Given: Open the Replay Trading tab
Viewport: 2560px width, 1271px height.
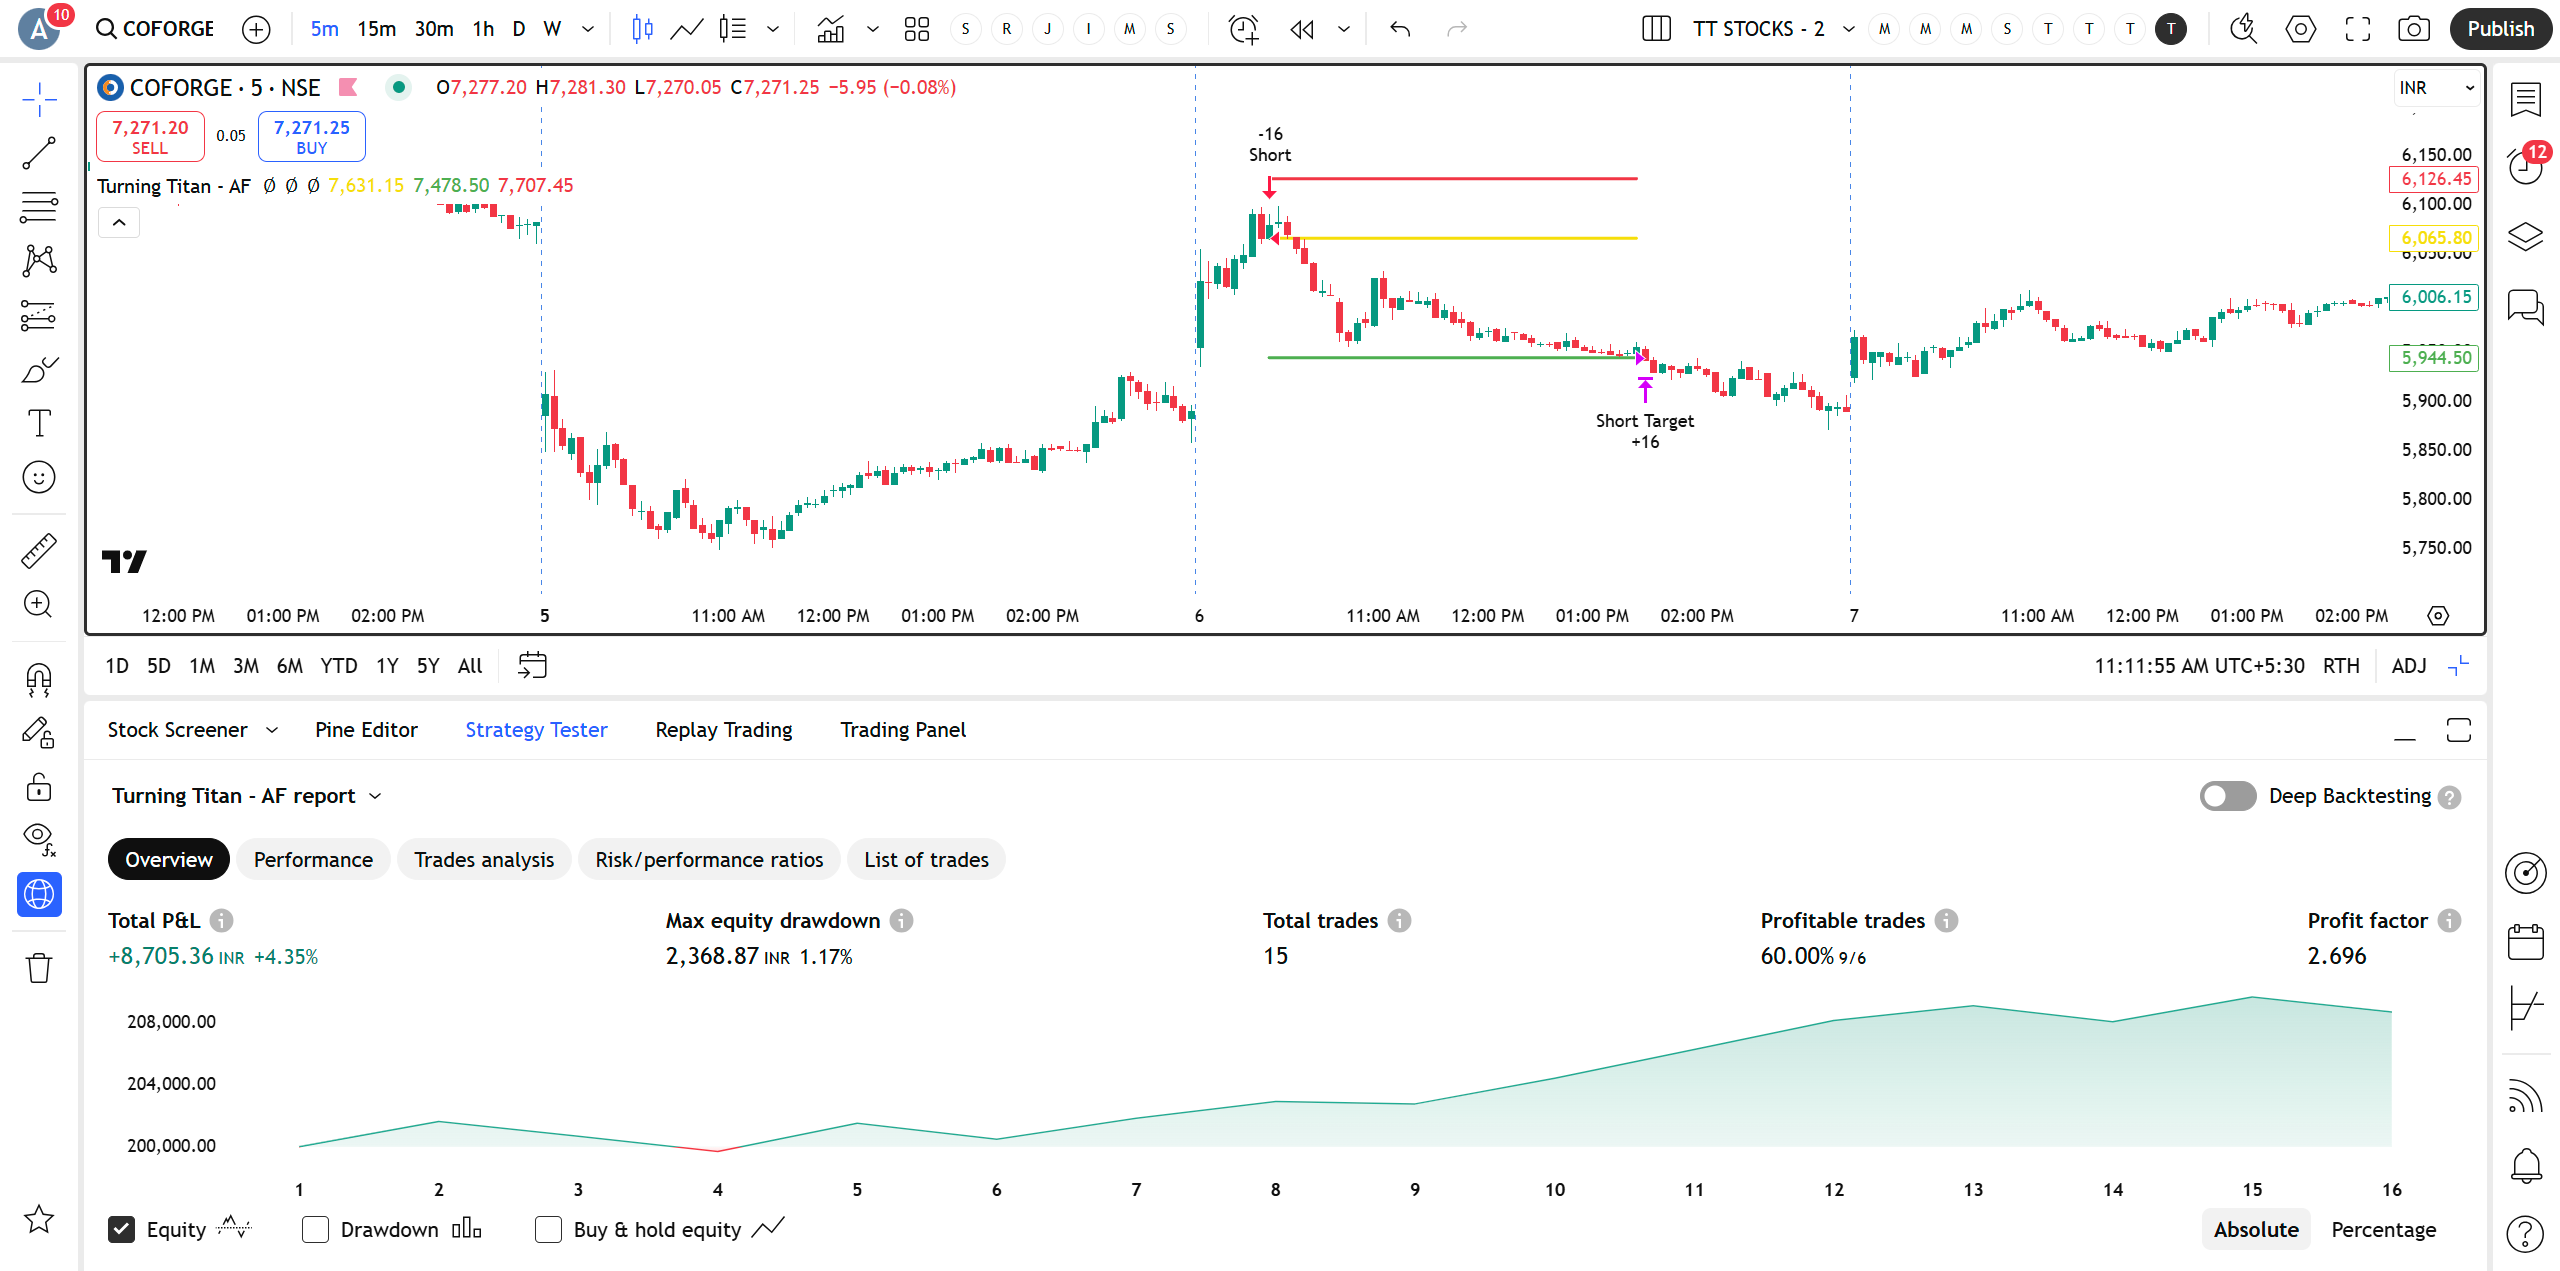Looking at the screenshot, I should [x=724, y=730].
